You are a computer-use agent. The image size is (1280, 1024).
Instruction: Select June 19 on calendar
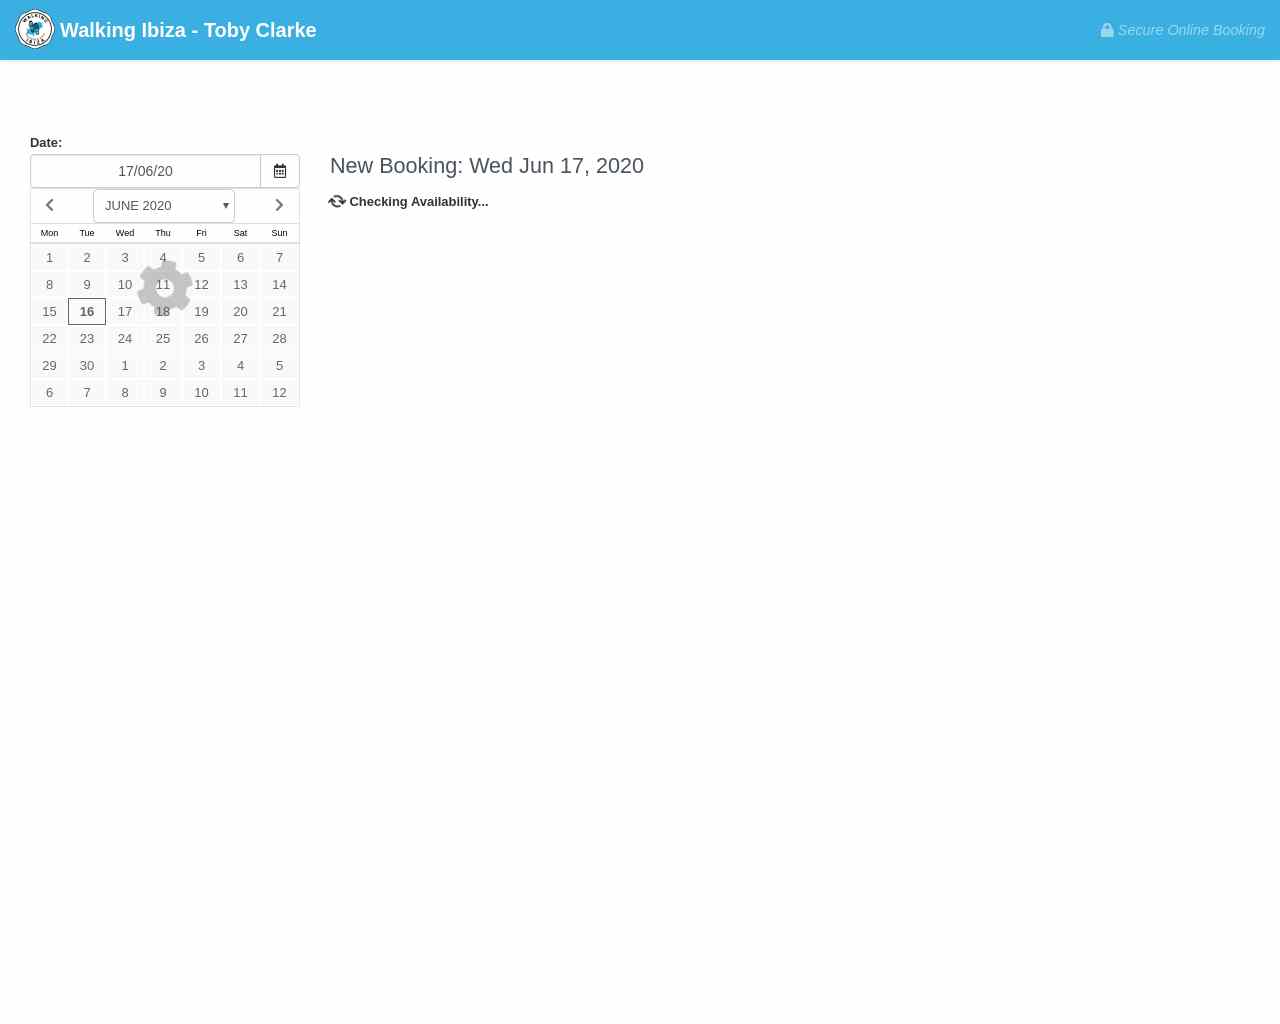click(201, 312)
